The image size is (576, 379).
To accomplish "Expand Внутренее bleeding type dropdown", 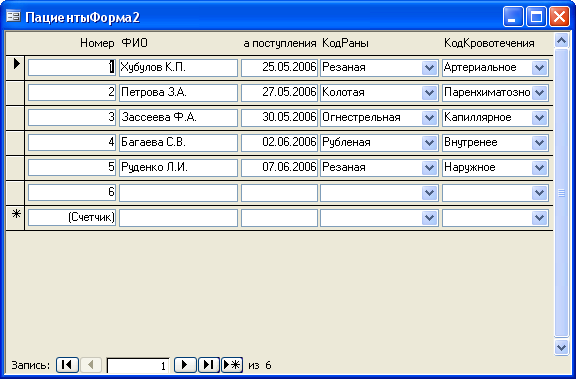I will [x=539, y=143].
